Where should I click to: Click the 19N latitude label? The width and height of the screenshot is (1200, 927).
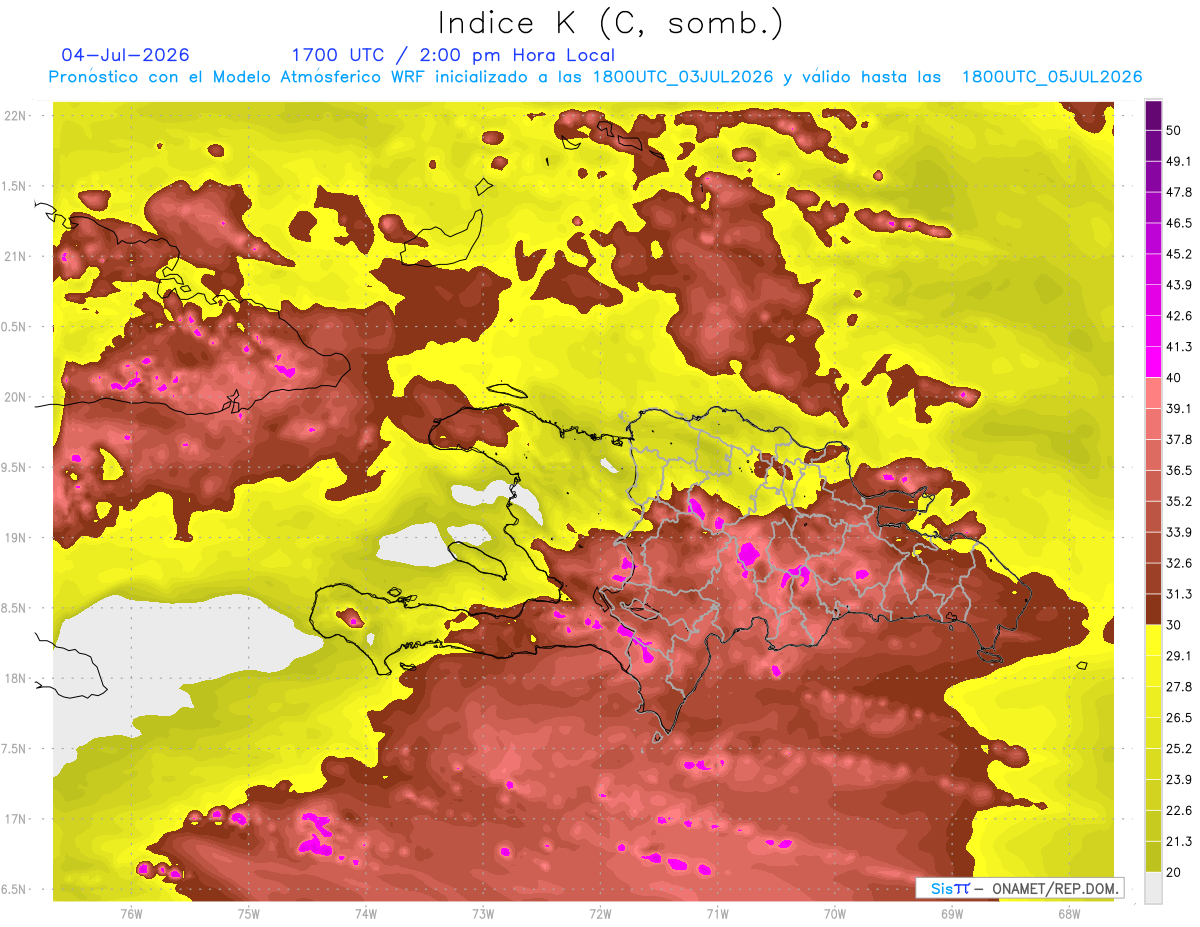(x=17, y=537)
